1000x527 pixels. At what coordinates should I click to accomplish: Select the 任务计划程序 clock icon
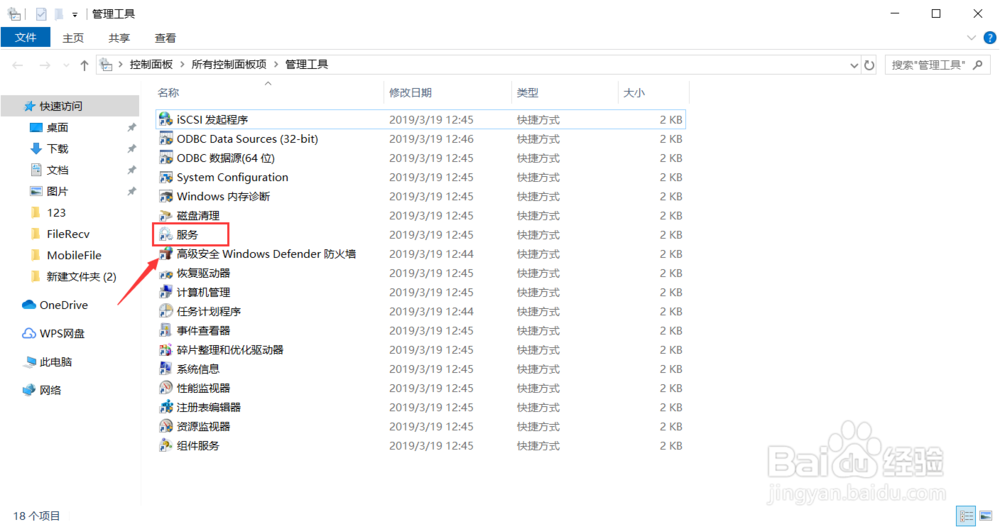[x=166, y=311]
